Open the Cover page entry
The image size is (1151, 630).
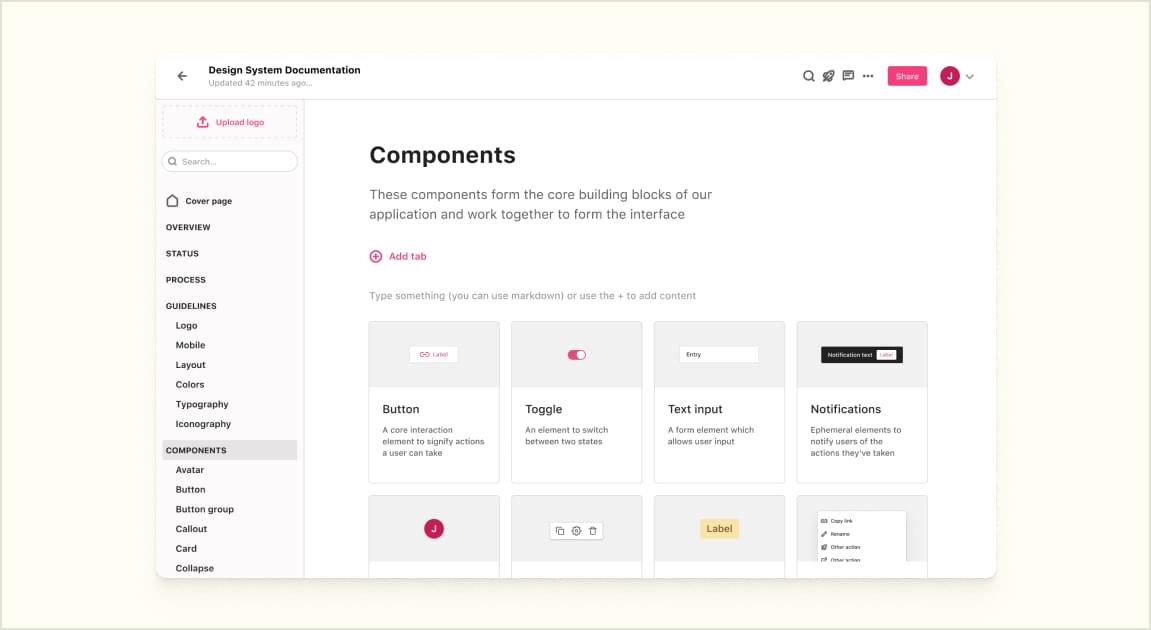[x=208, y=201]
